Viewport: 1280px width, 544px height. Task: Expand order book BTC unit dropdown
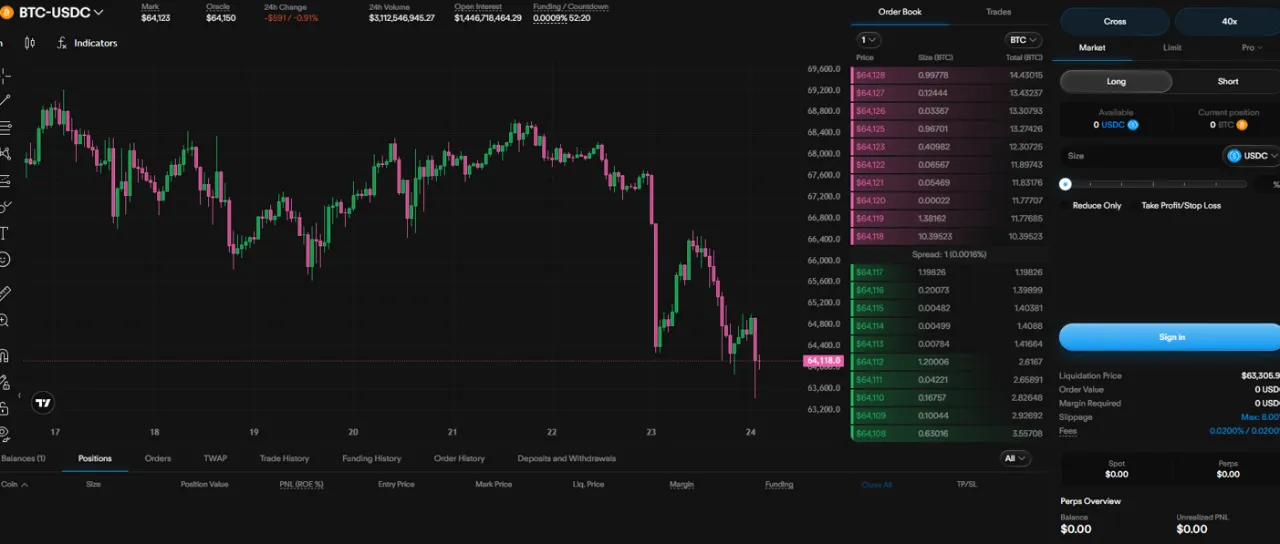pyautogui.click(x=1023, y=40)
